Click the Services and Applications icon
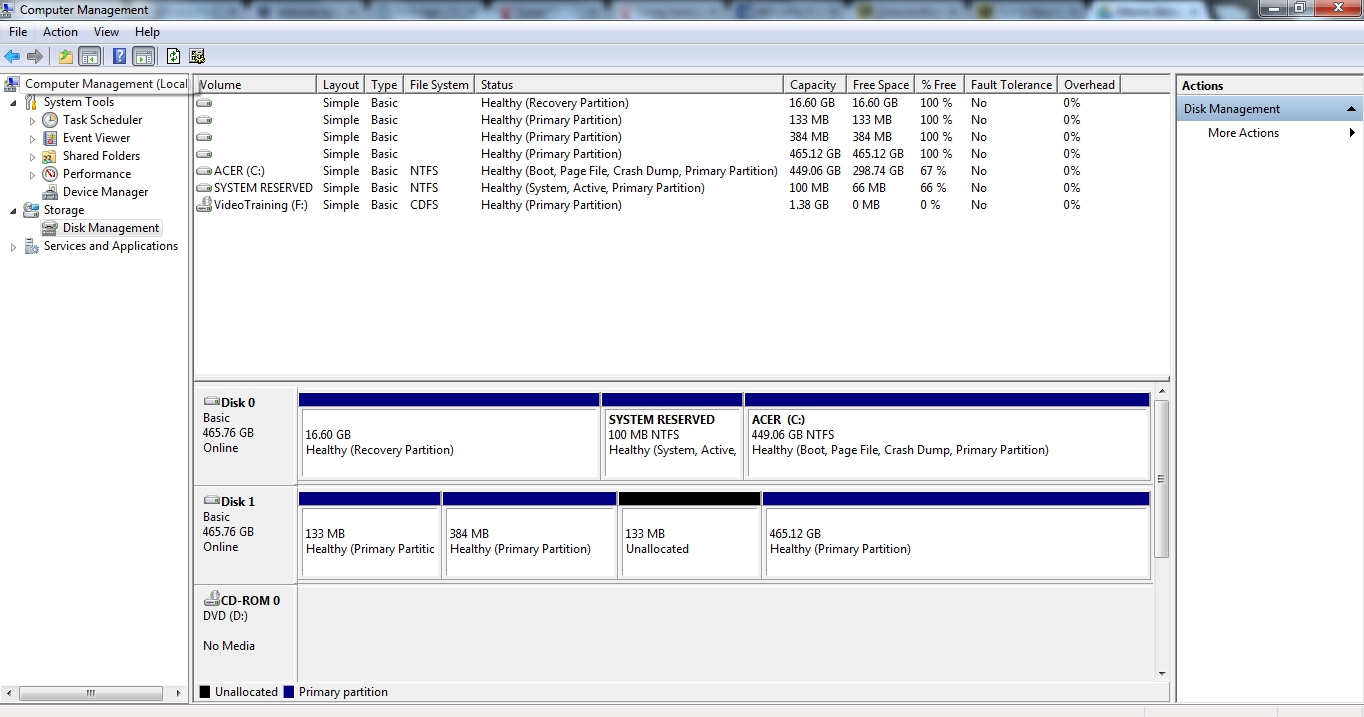 pos(31,246)
